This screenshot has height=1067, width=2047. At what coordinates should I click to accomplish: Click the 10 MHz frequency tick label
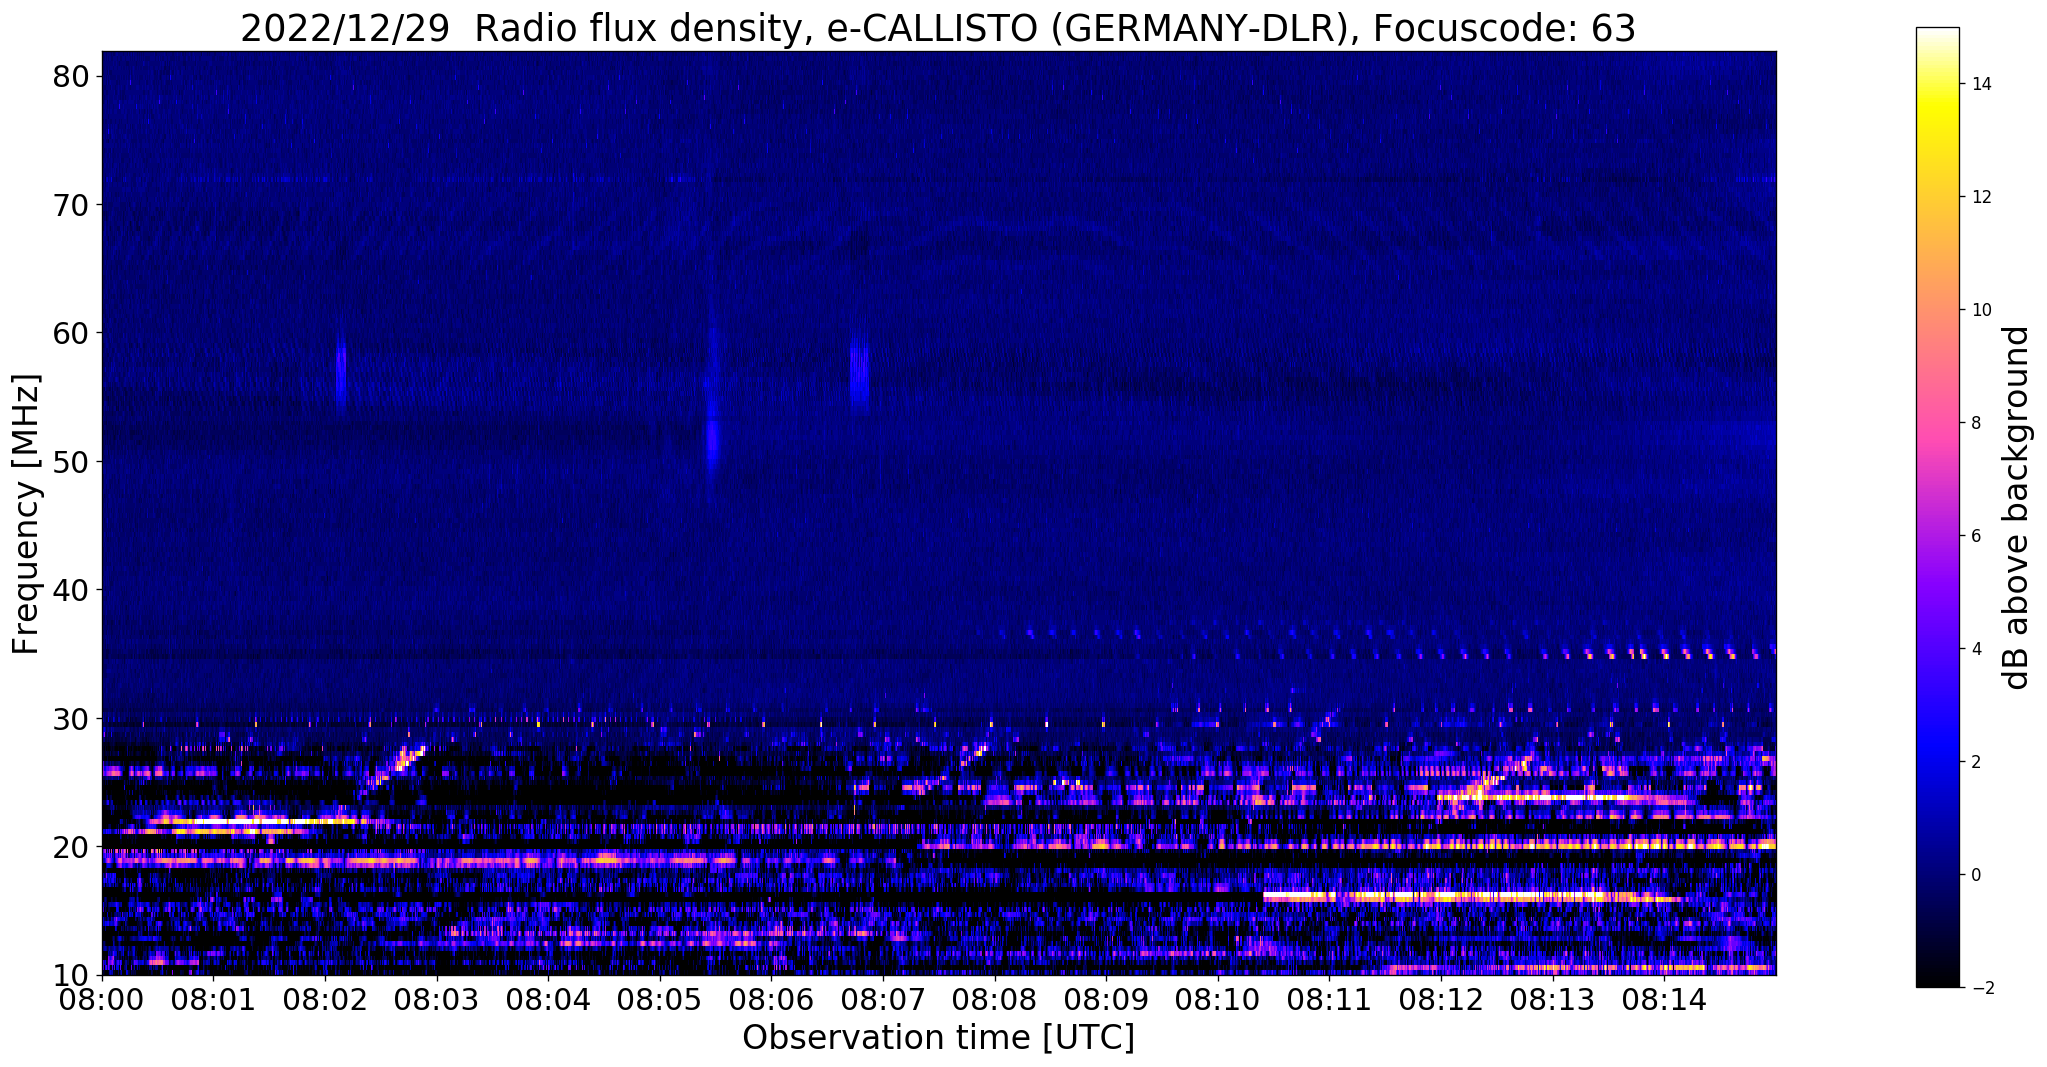71,976
